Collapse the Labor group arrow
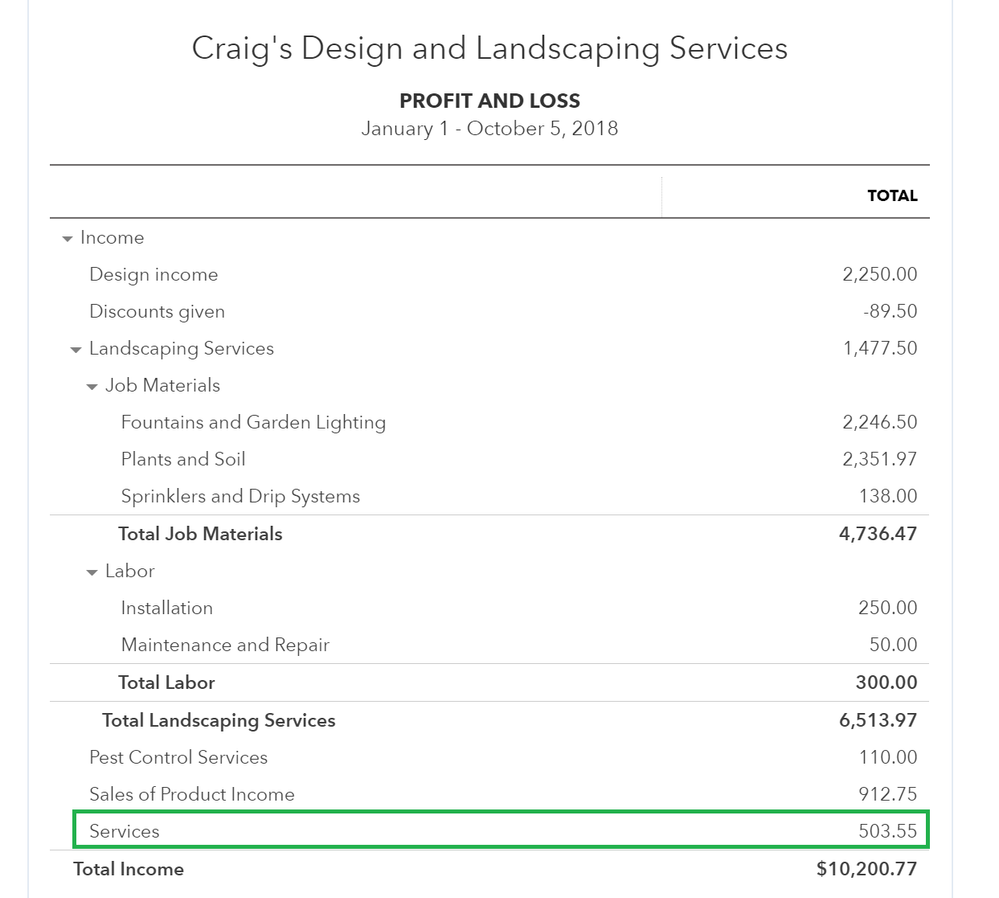This screenshot has height=898, width=999. pyautogui.click(x=92, y=573)
